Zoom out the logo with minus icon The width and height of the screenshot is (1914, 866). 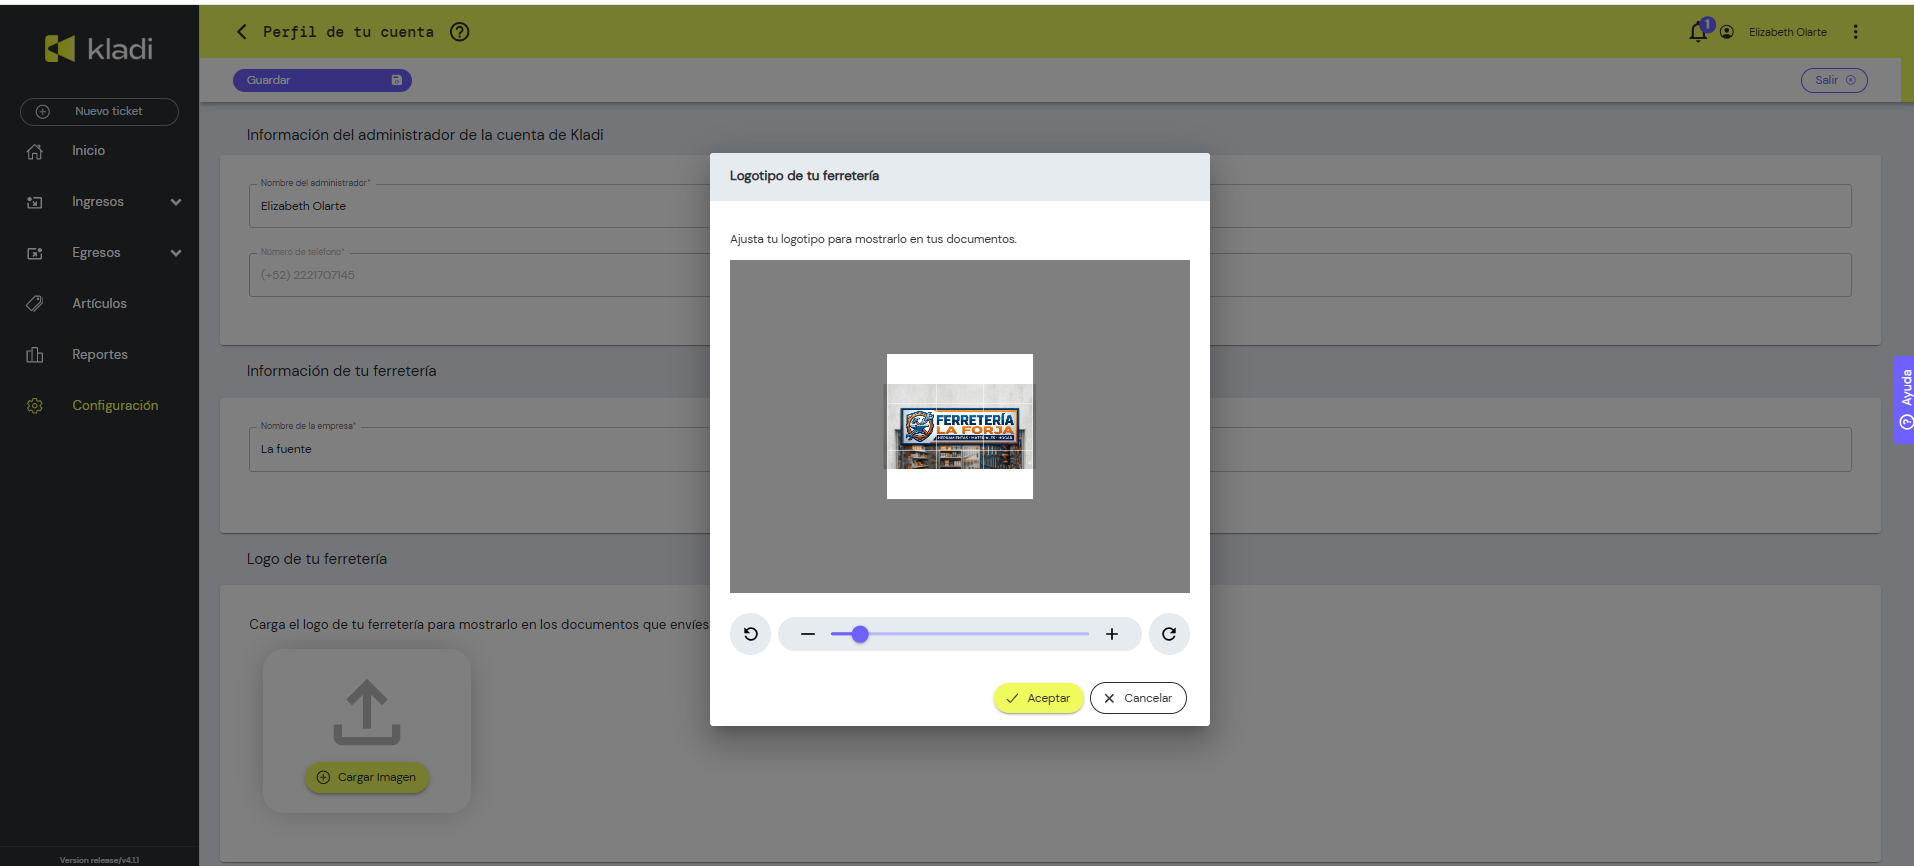pos(808,634)
